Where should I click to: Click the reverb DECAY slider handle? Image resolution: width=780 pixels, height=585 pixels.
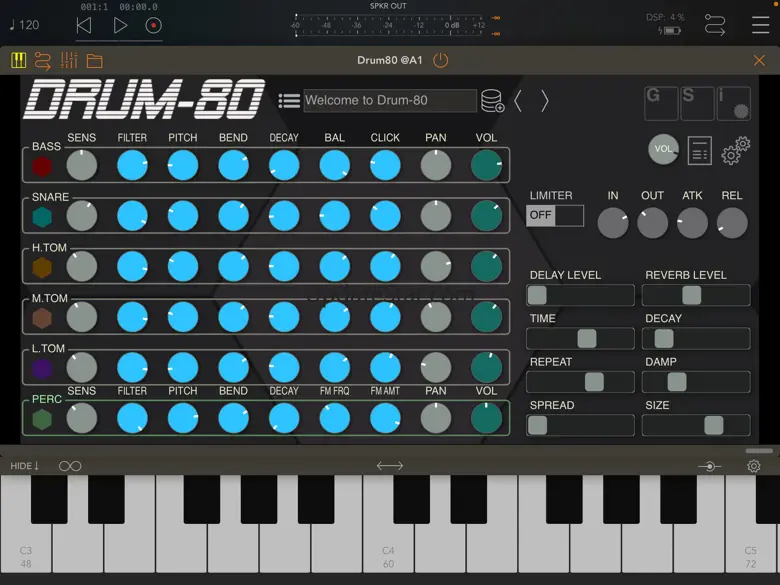coord(664,338)
